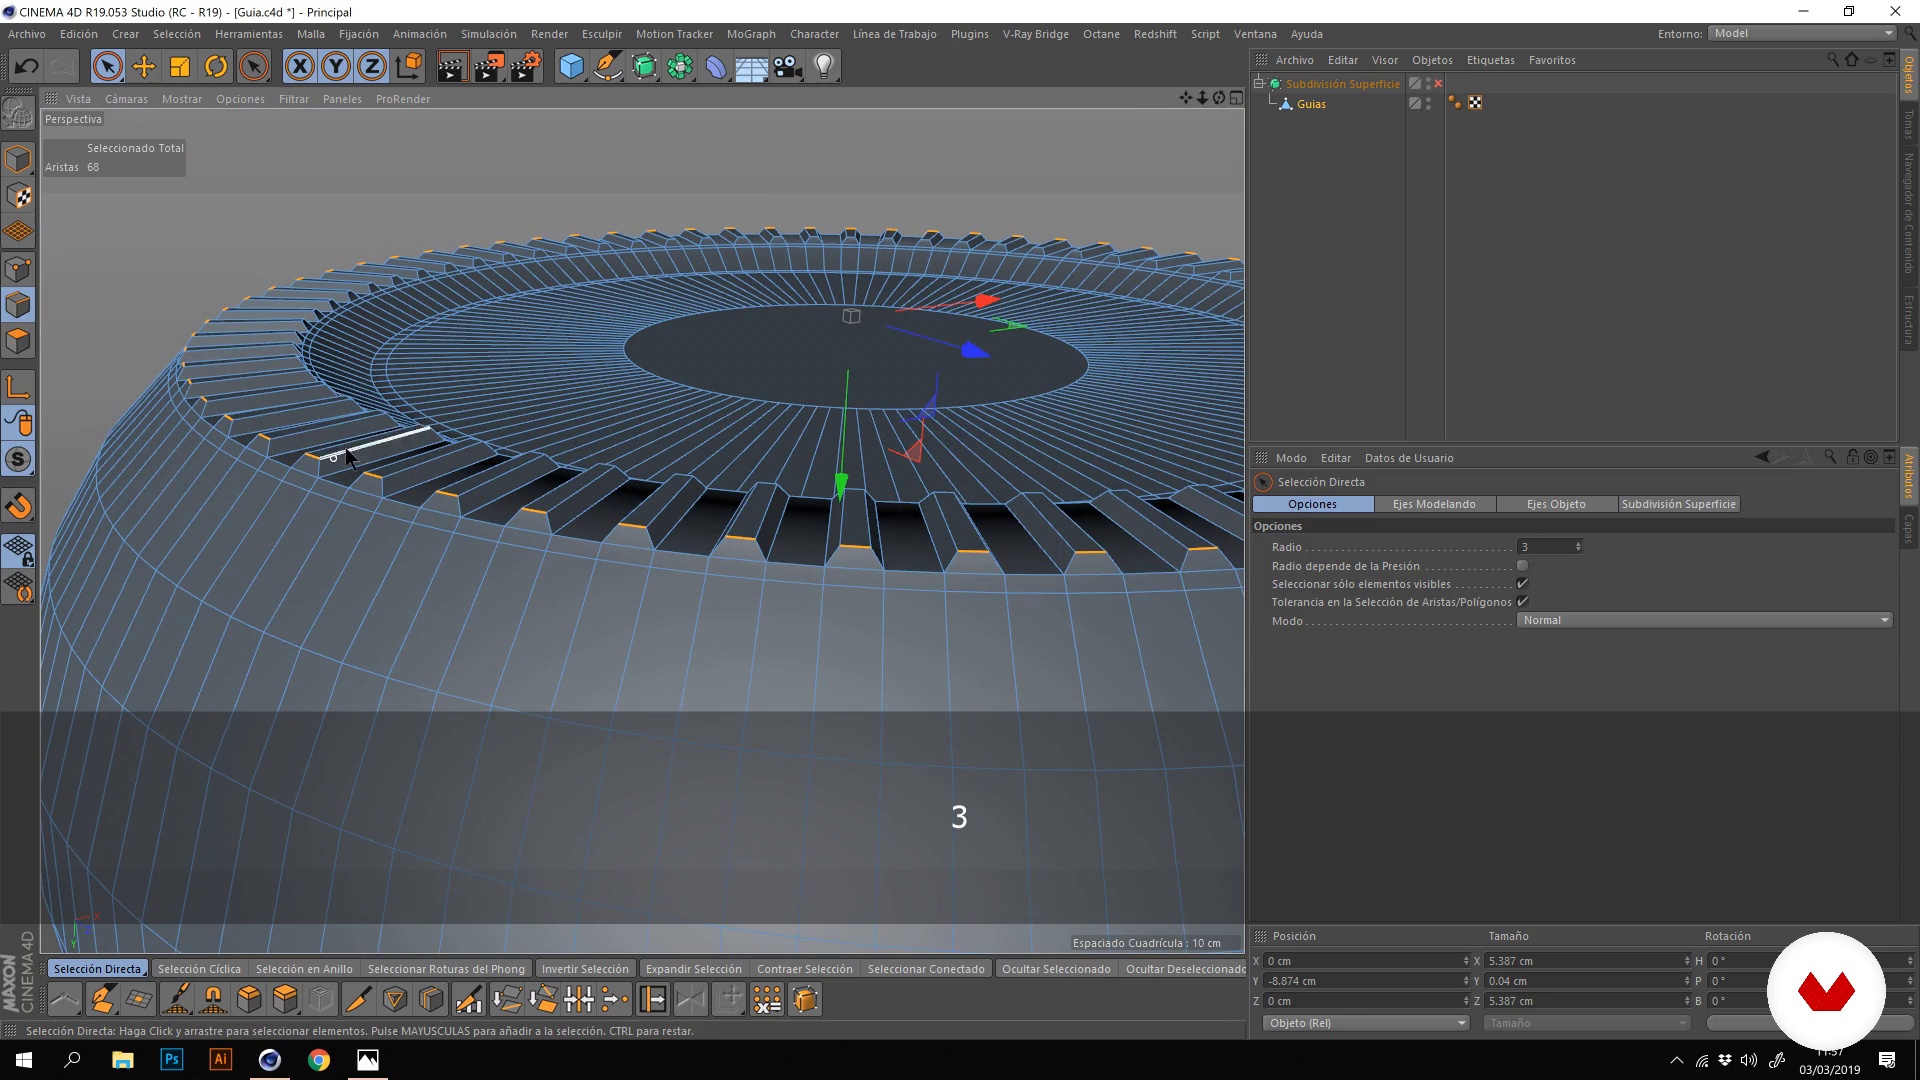The height and width of the screenshot is (1080, 1920).
Task: Click the Position Y field stepper
Action: click(x=1466, y=981)
